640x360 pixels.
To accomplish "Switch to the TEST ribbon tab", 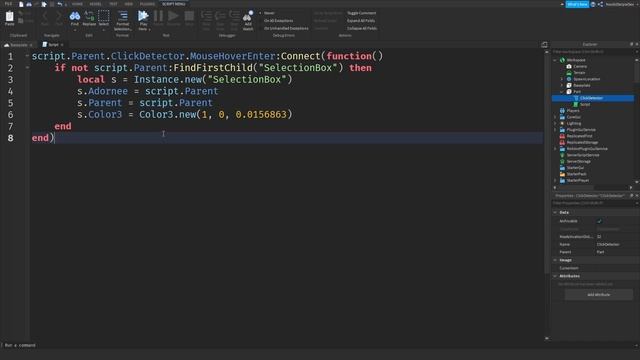I will coord(113,4).
